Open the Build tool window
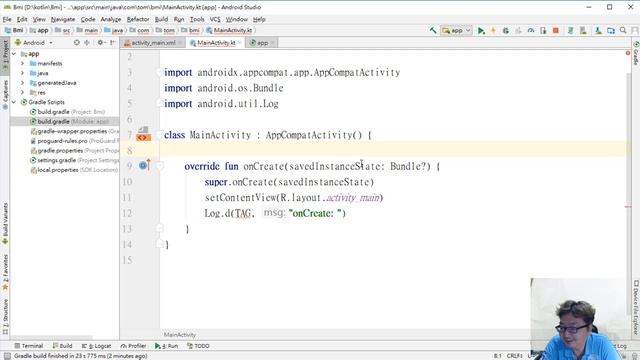 point(62,346)
